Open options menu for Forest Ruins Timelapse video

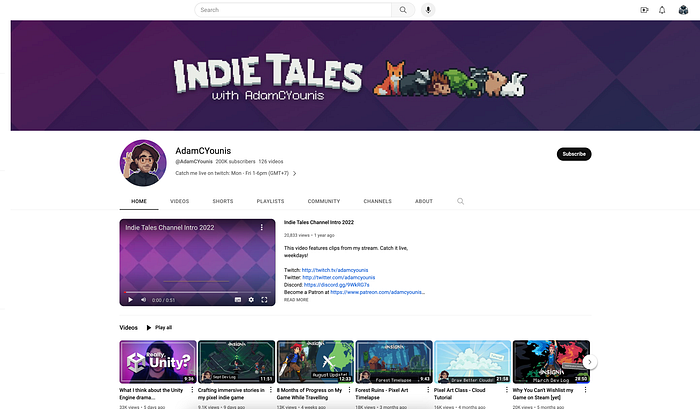point(428,390)
